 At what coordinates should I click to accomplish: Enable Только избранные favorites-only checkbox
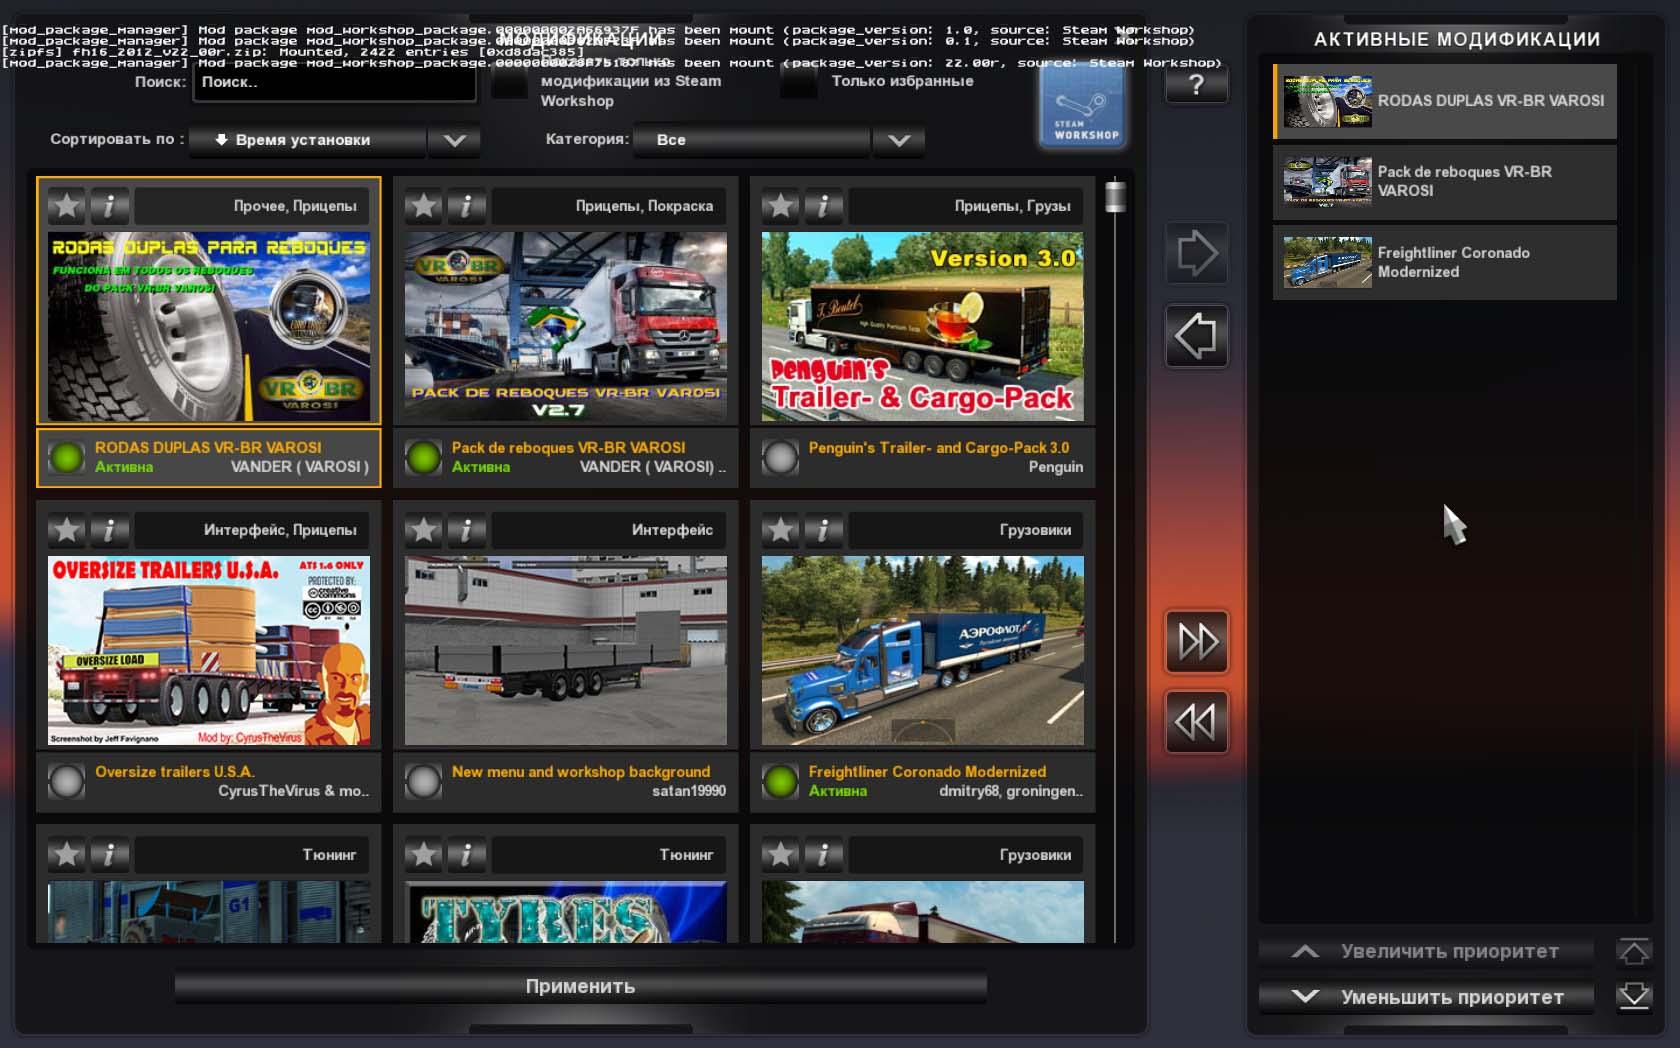[799, 83]
